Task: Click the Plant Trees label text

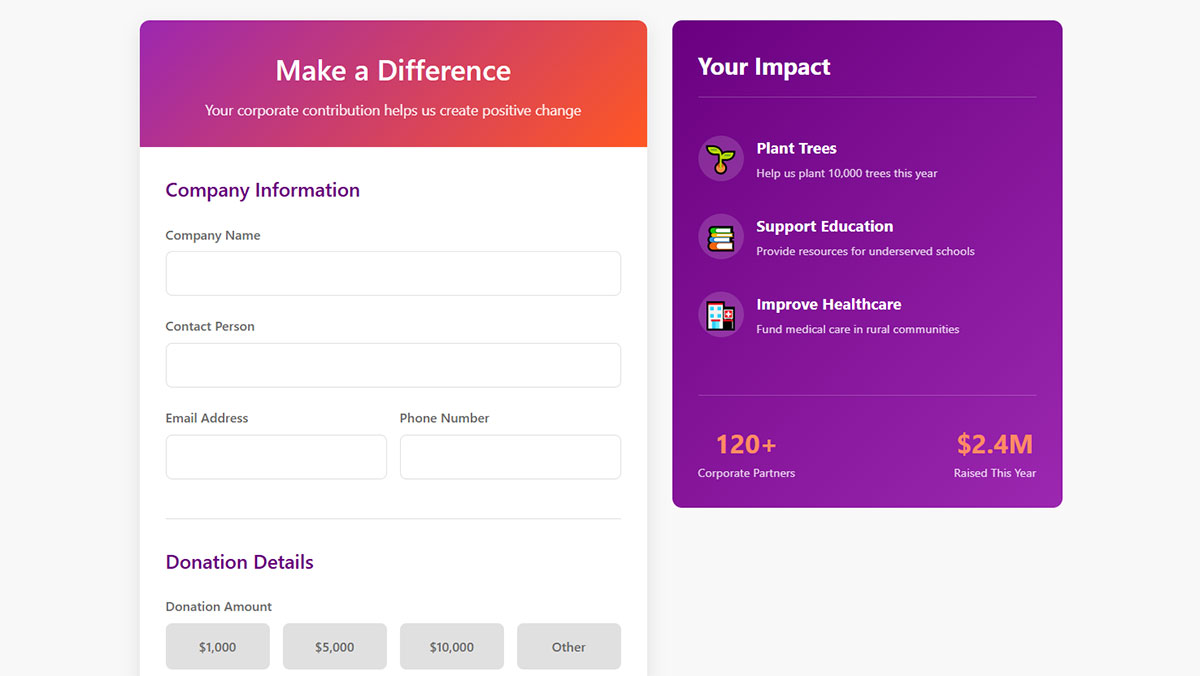Action: tap(796, 148)
